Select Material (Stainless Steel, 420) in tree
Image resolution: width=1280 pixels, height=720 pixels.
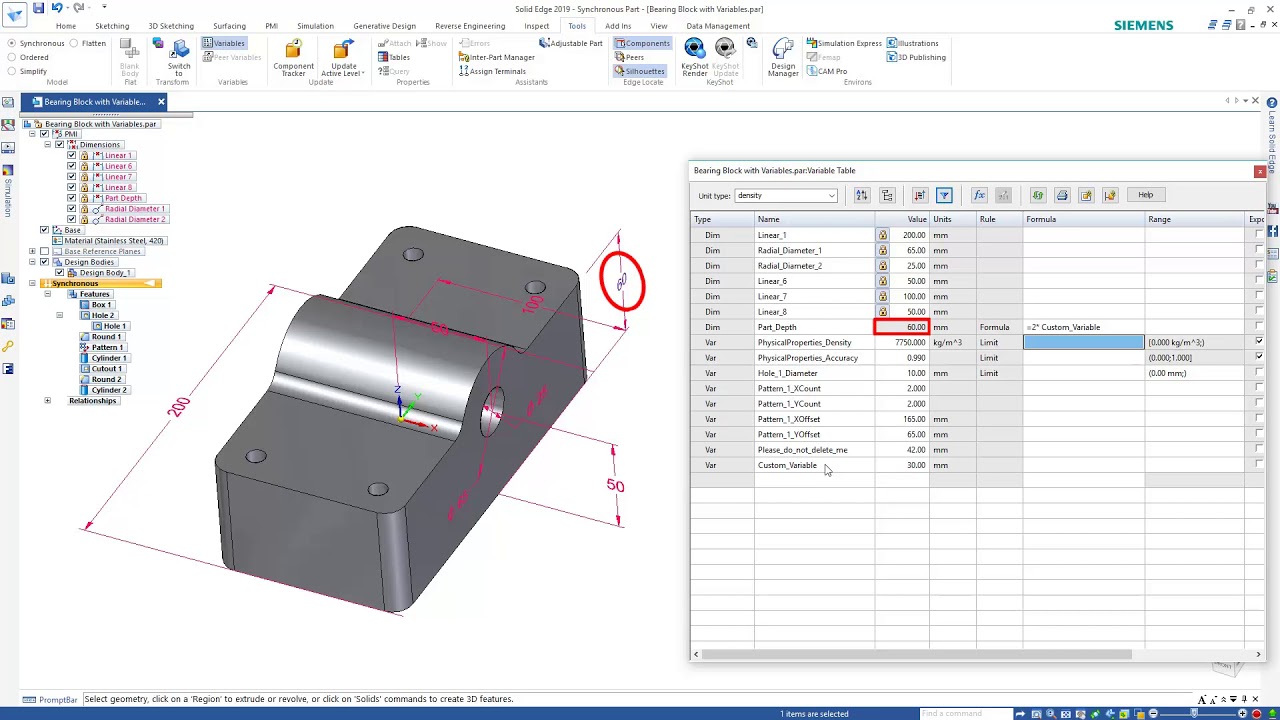(x=108, y=241)
